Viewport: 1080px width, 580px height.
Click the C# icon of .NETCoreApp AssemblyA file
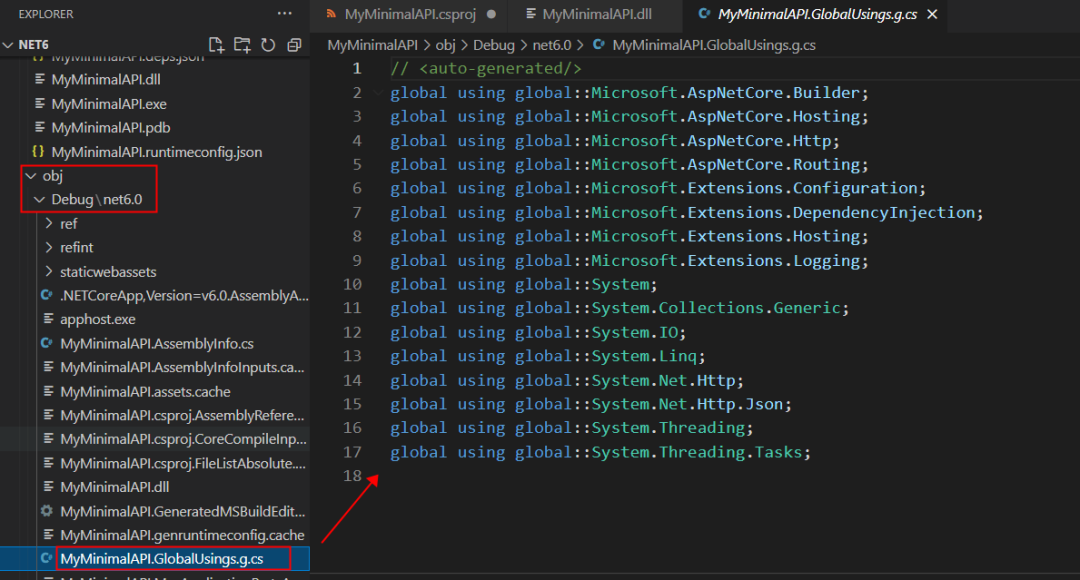47,296
